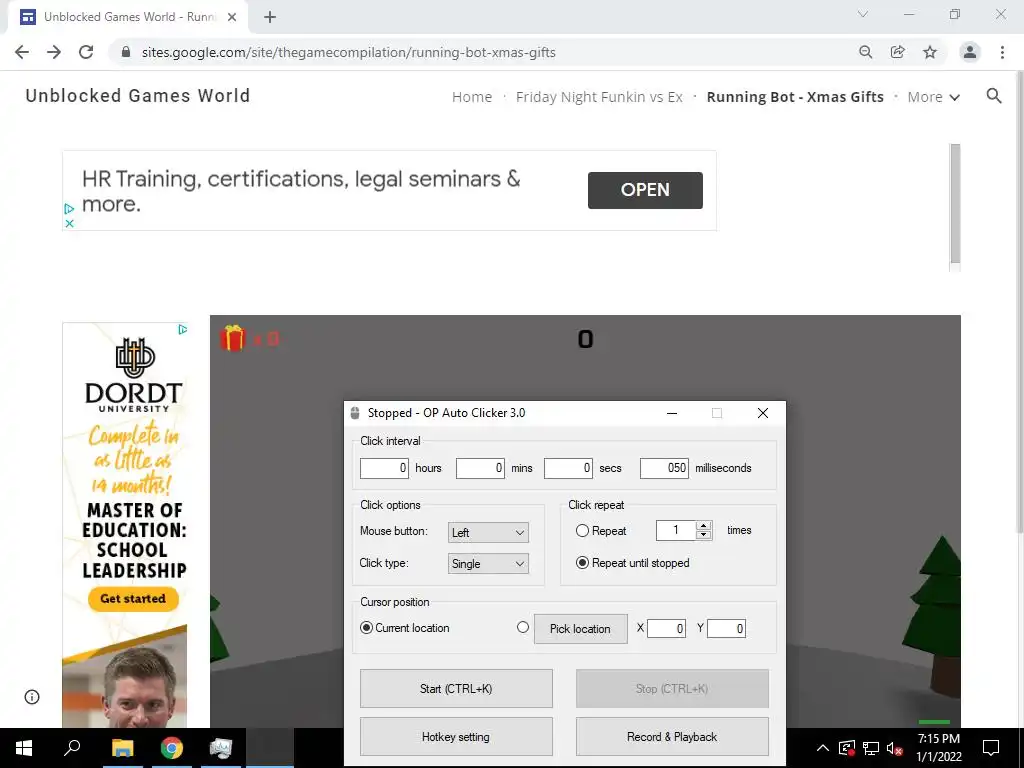The width and height of the screenshot is (1024, 768).
Task: Open Running Bot - Xmas Gifts nav item
Action: 795,97
